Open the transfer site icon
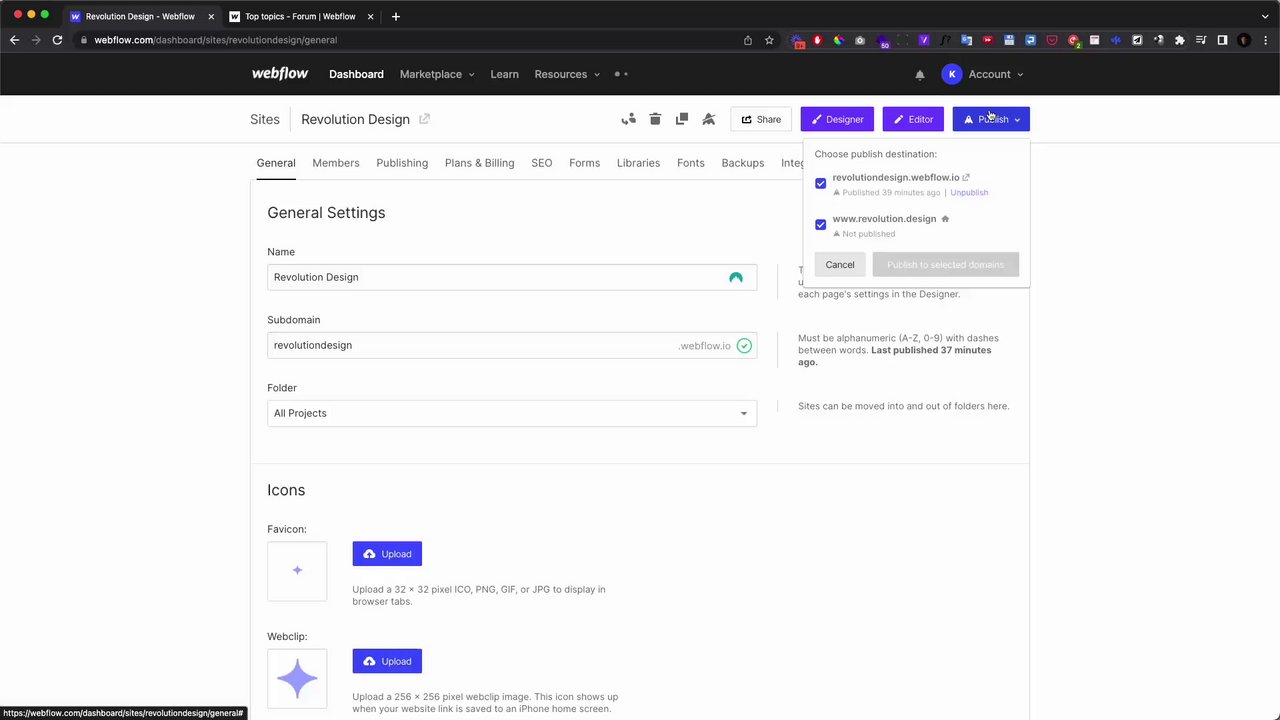This screenshot has width=1280, height=720. [629, 119]
